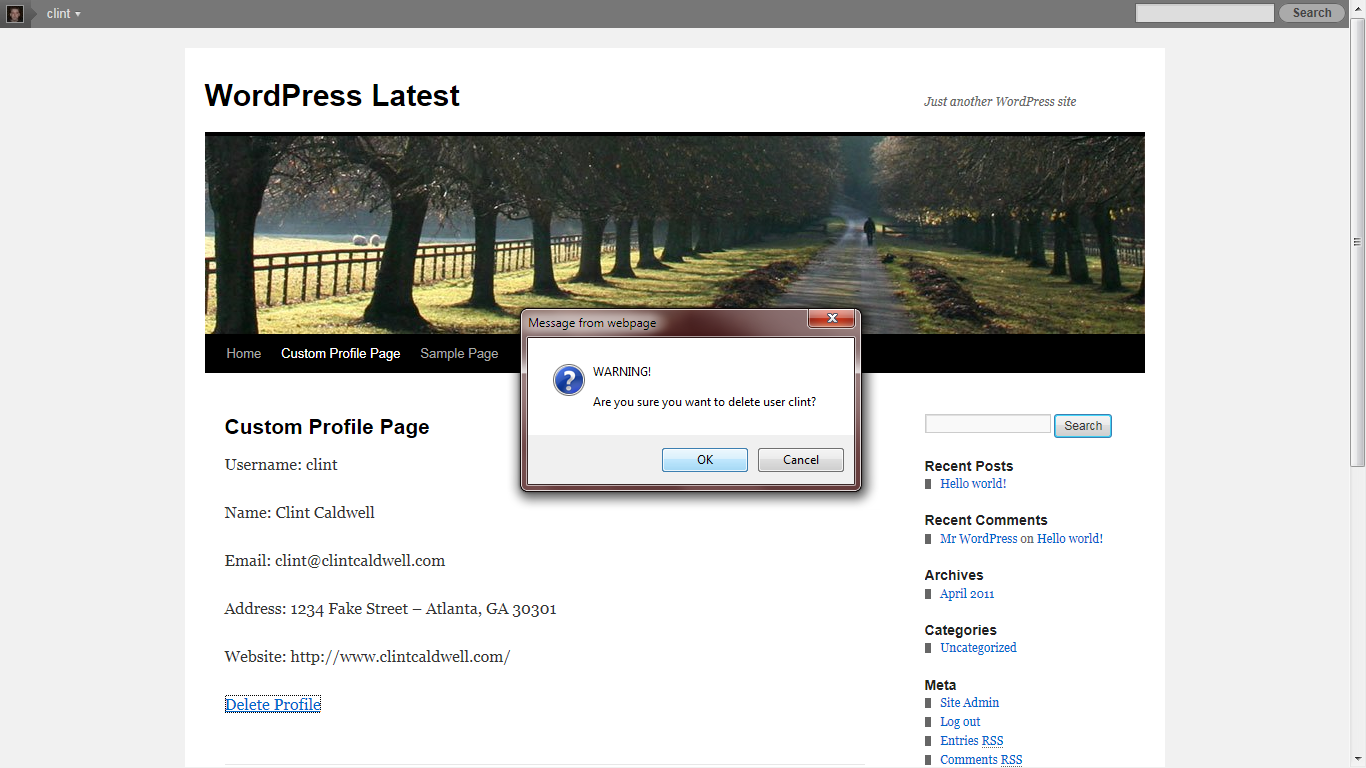
Task: Click the sidebar search text field
Action: tap(987, 425)
